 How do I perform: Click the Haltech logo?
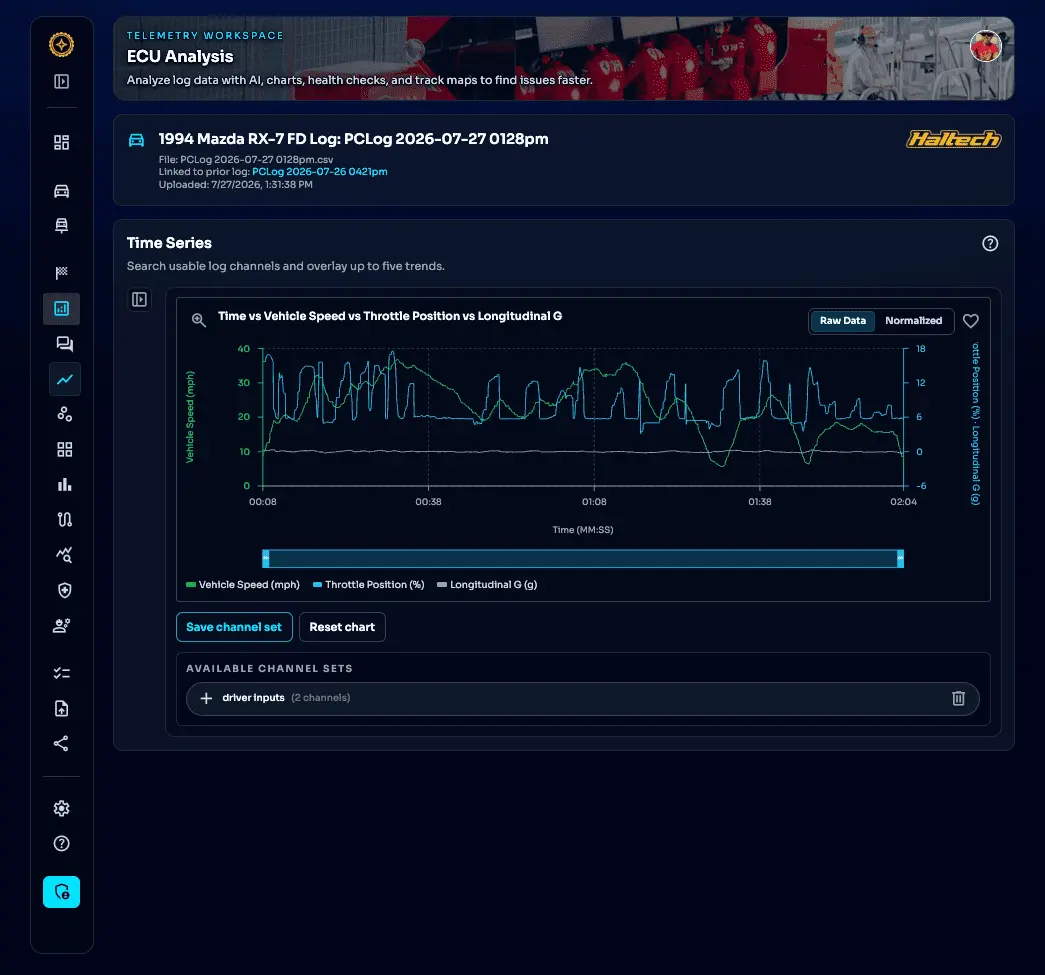(953, 139)
